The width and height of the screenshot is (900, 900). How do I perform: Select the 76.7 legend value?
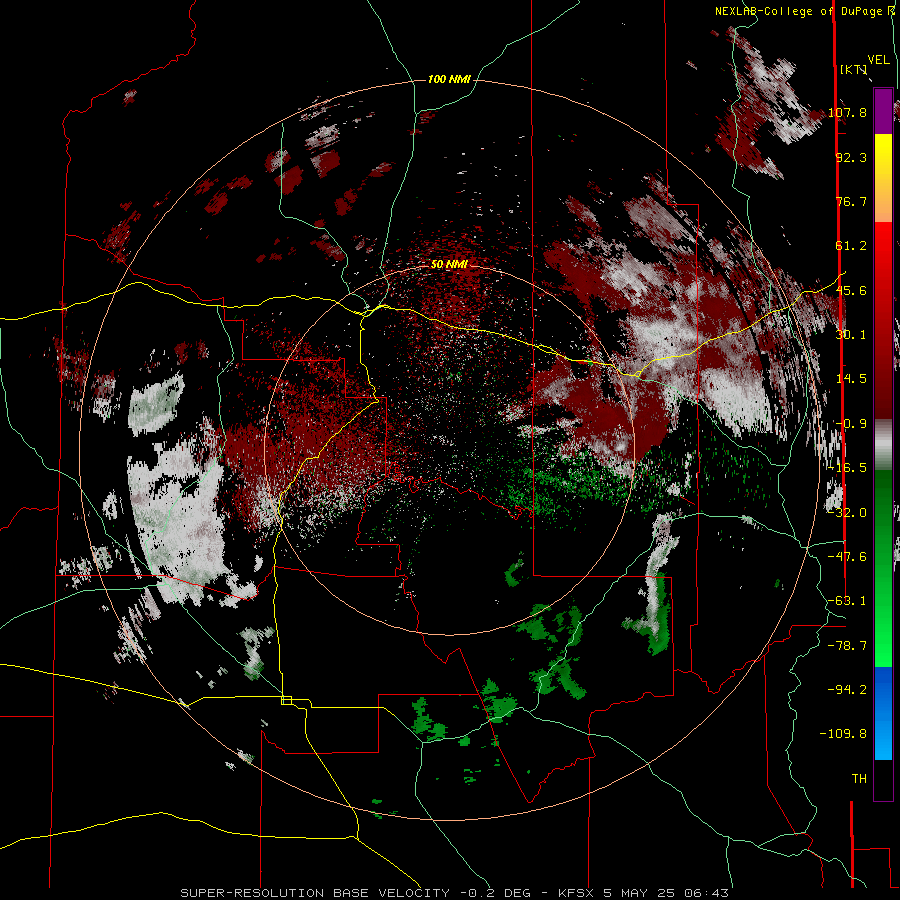pyautogui.click(x=851, y=201)
